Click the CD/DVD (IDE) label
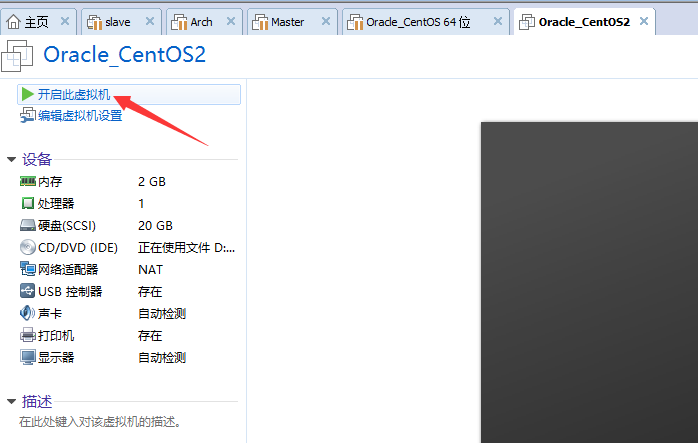The height and width of the screenshot is (443, 698). (x=78, y=248)
